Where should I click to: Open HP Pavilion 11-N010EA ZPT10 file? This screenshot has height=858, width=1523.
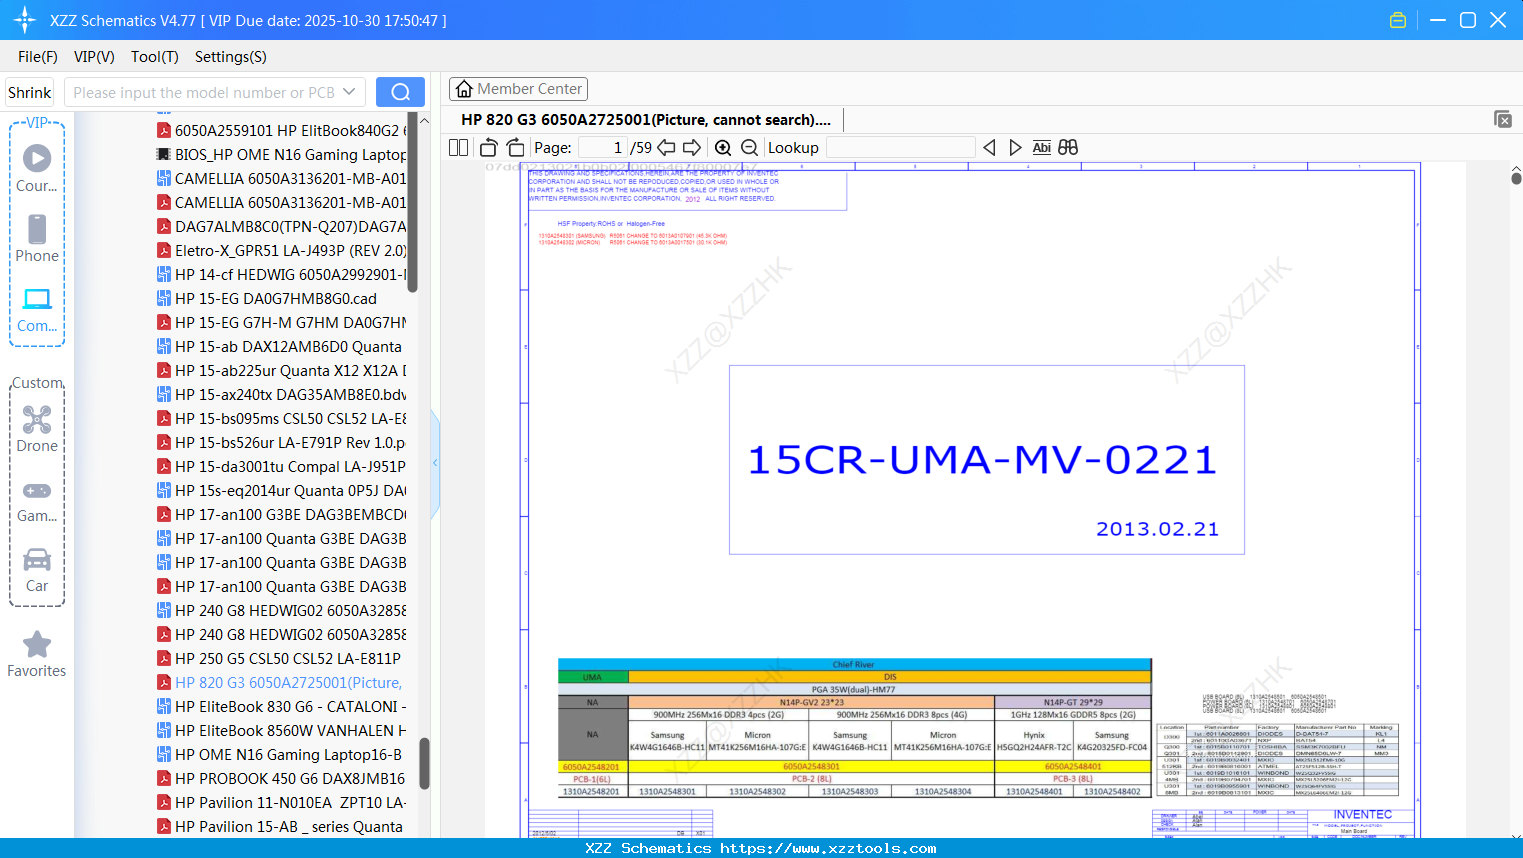(x=282, y=802)
